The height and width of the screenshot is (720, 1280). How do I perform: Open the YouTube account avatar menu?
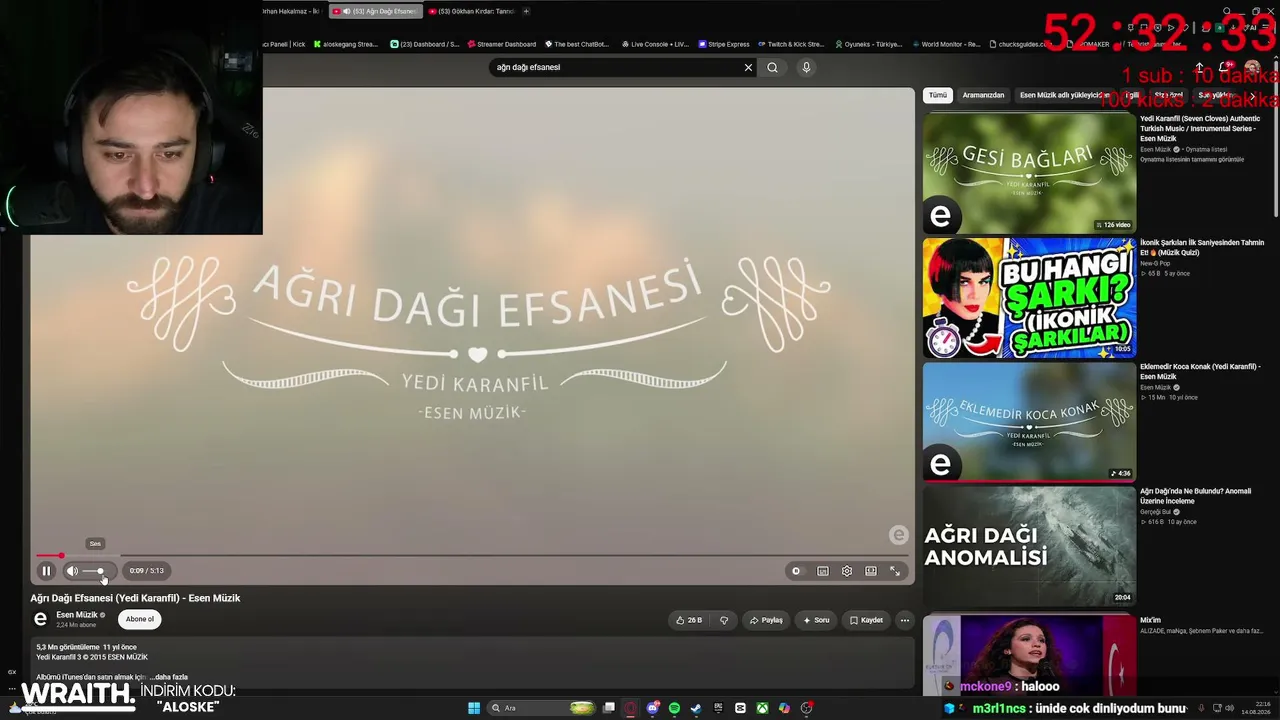click(x=1252, y=67)
